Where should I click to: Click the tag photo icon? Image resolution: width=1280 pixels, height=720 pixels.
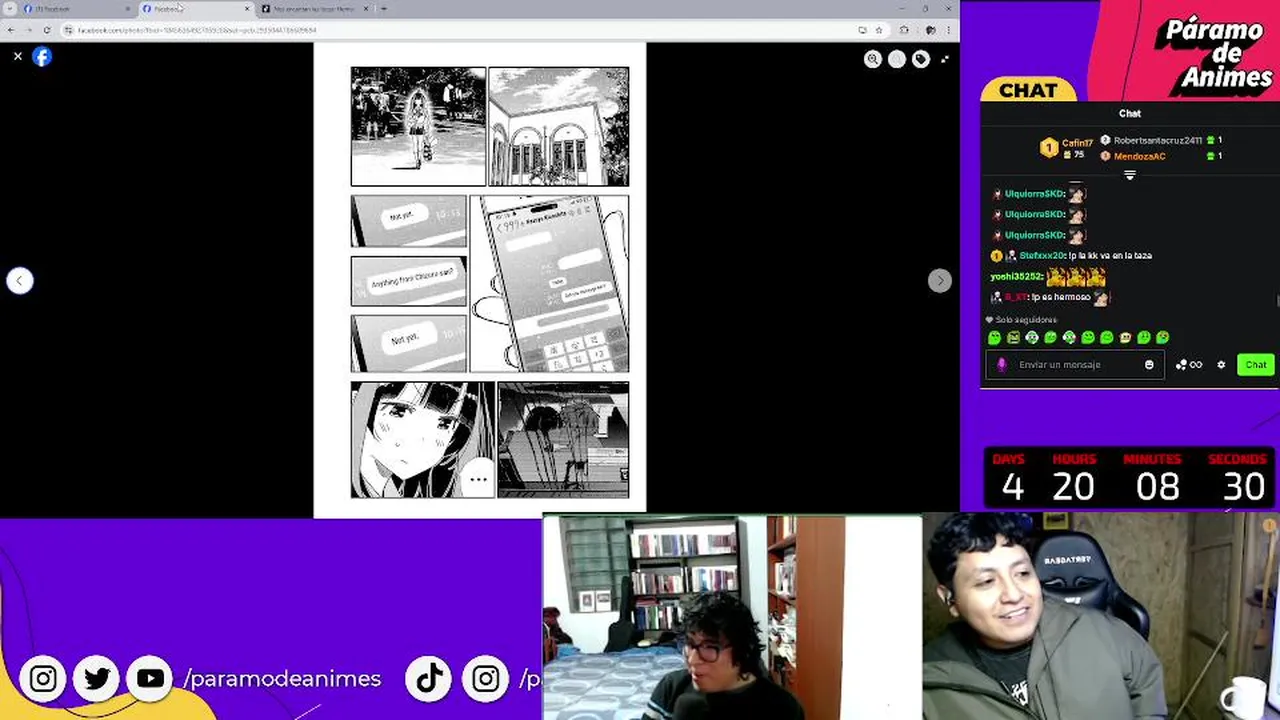(921, 60)
